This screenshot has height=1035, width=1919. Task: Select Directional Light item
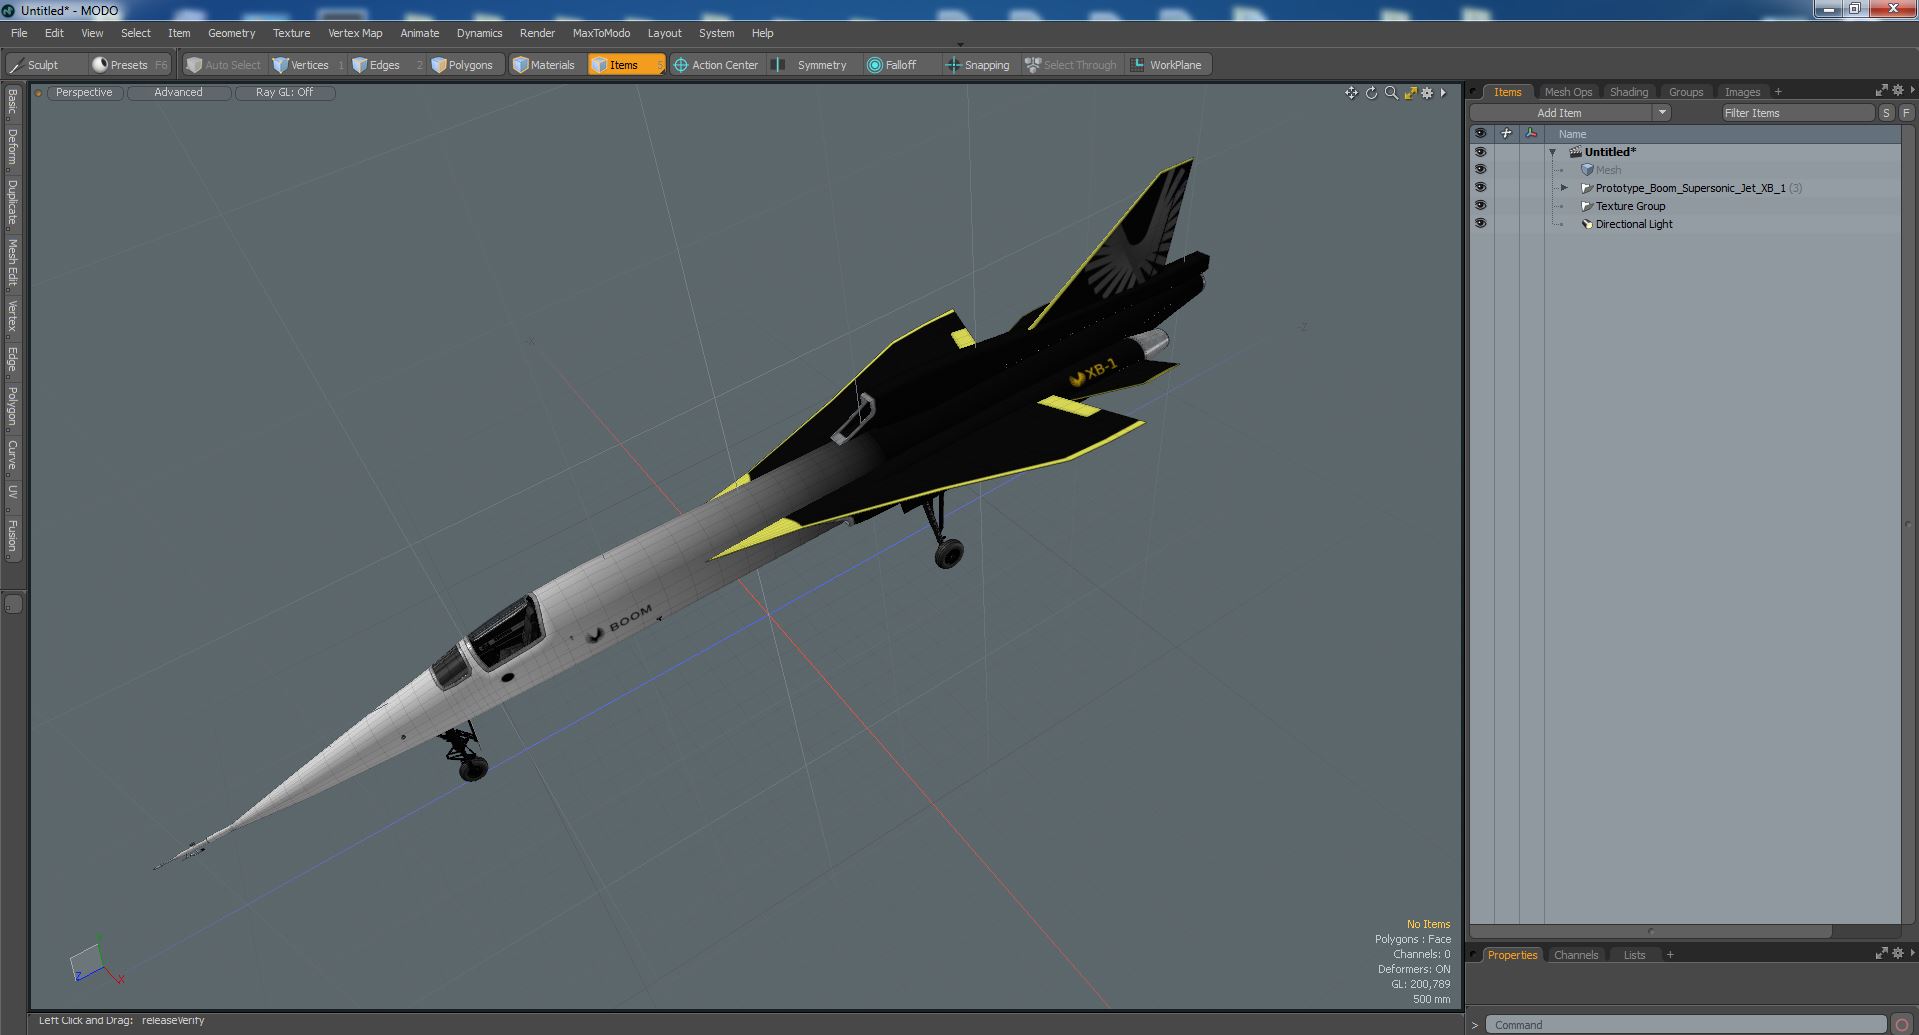click(x=1634, y=224)
